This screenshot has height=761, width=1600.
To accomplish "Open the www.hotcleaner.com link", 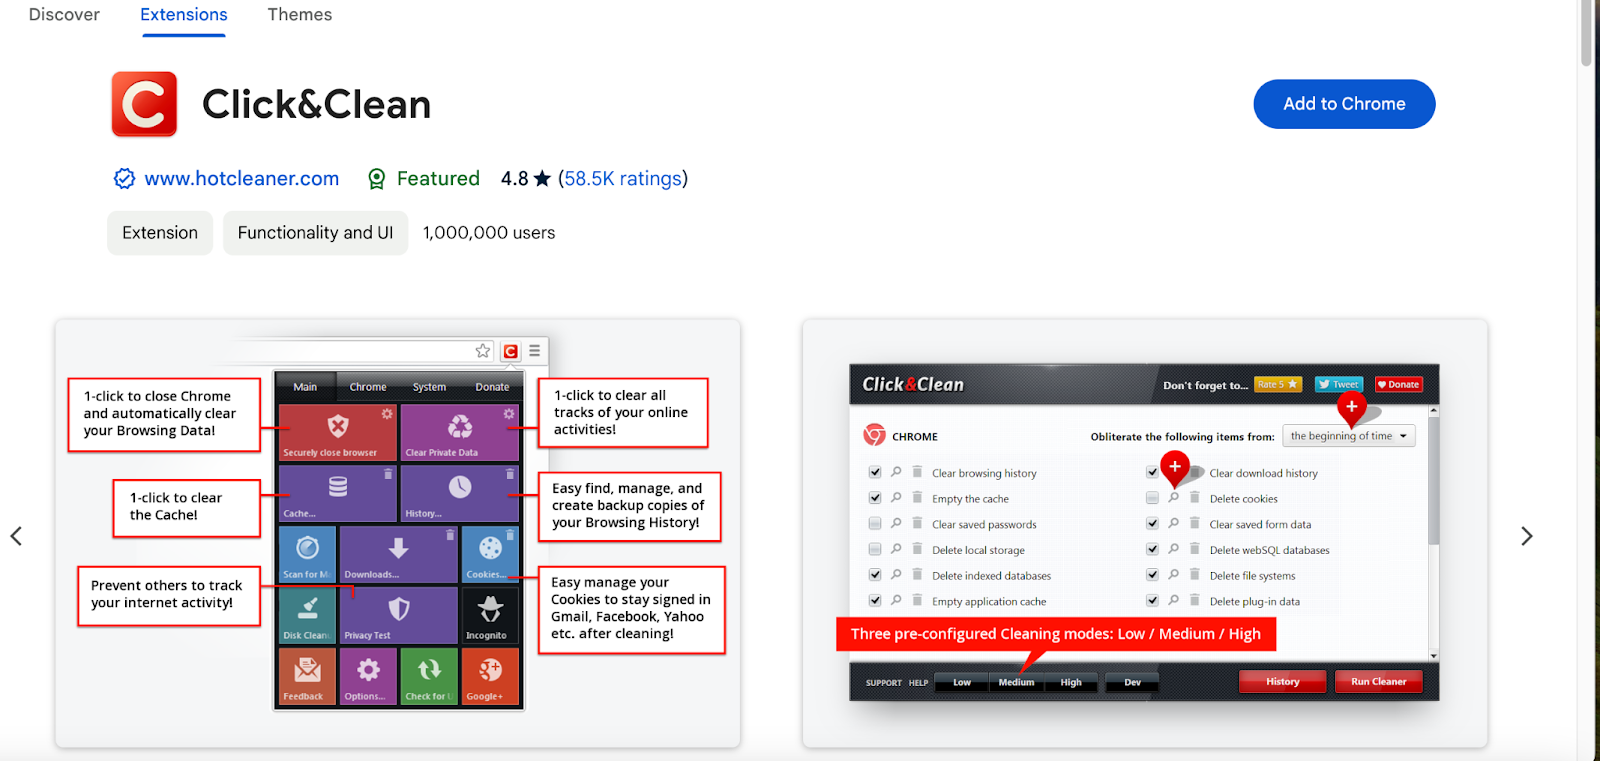I will pos(242,178).
